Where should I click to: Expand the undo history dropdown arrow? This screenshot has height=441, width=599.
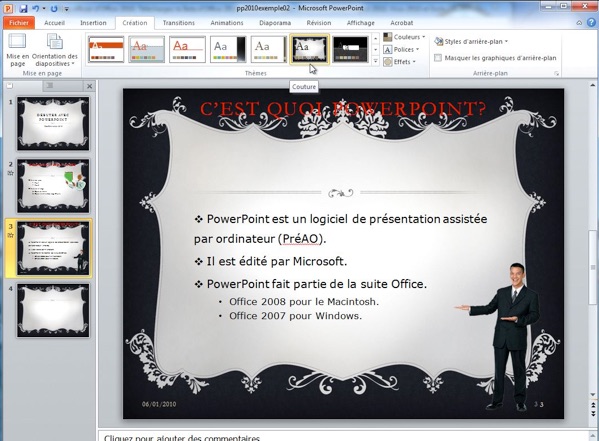click(x=44, y=8)
